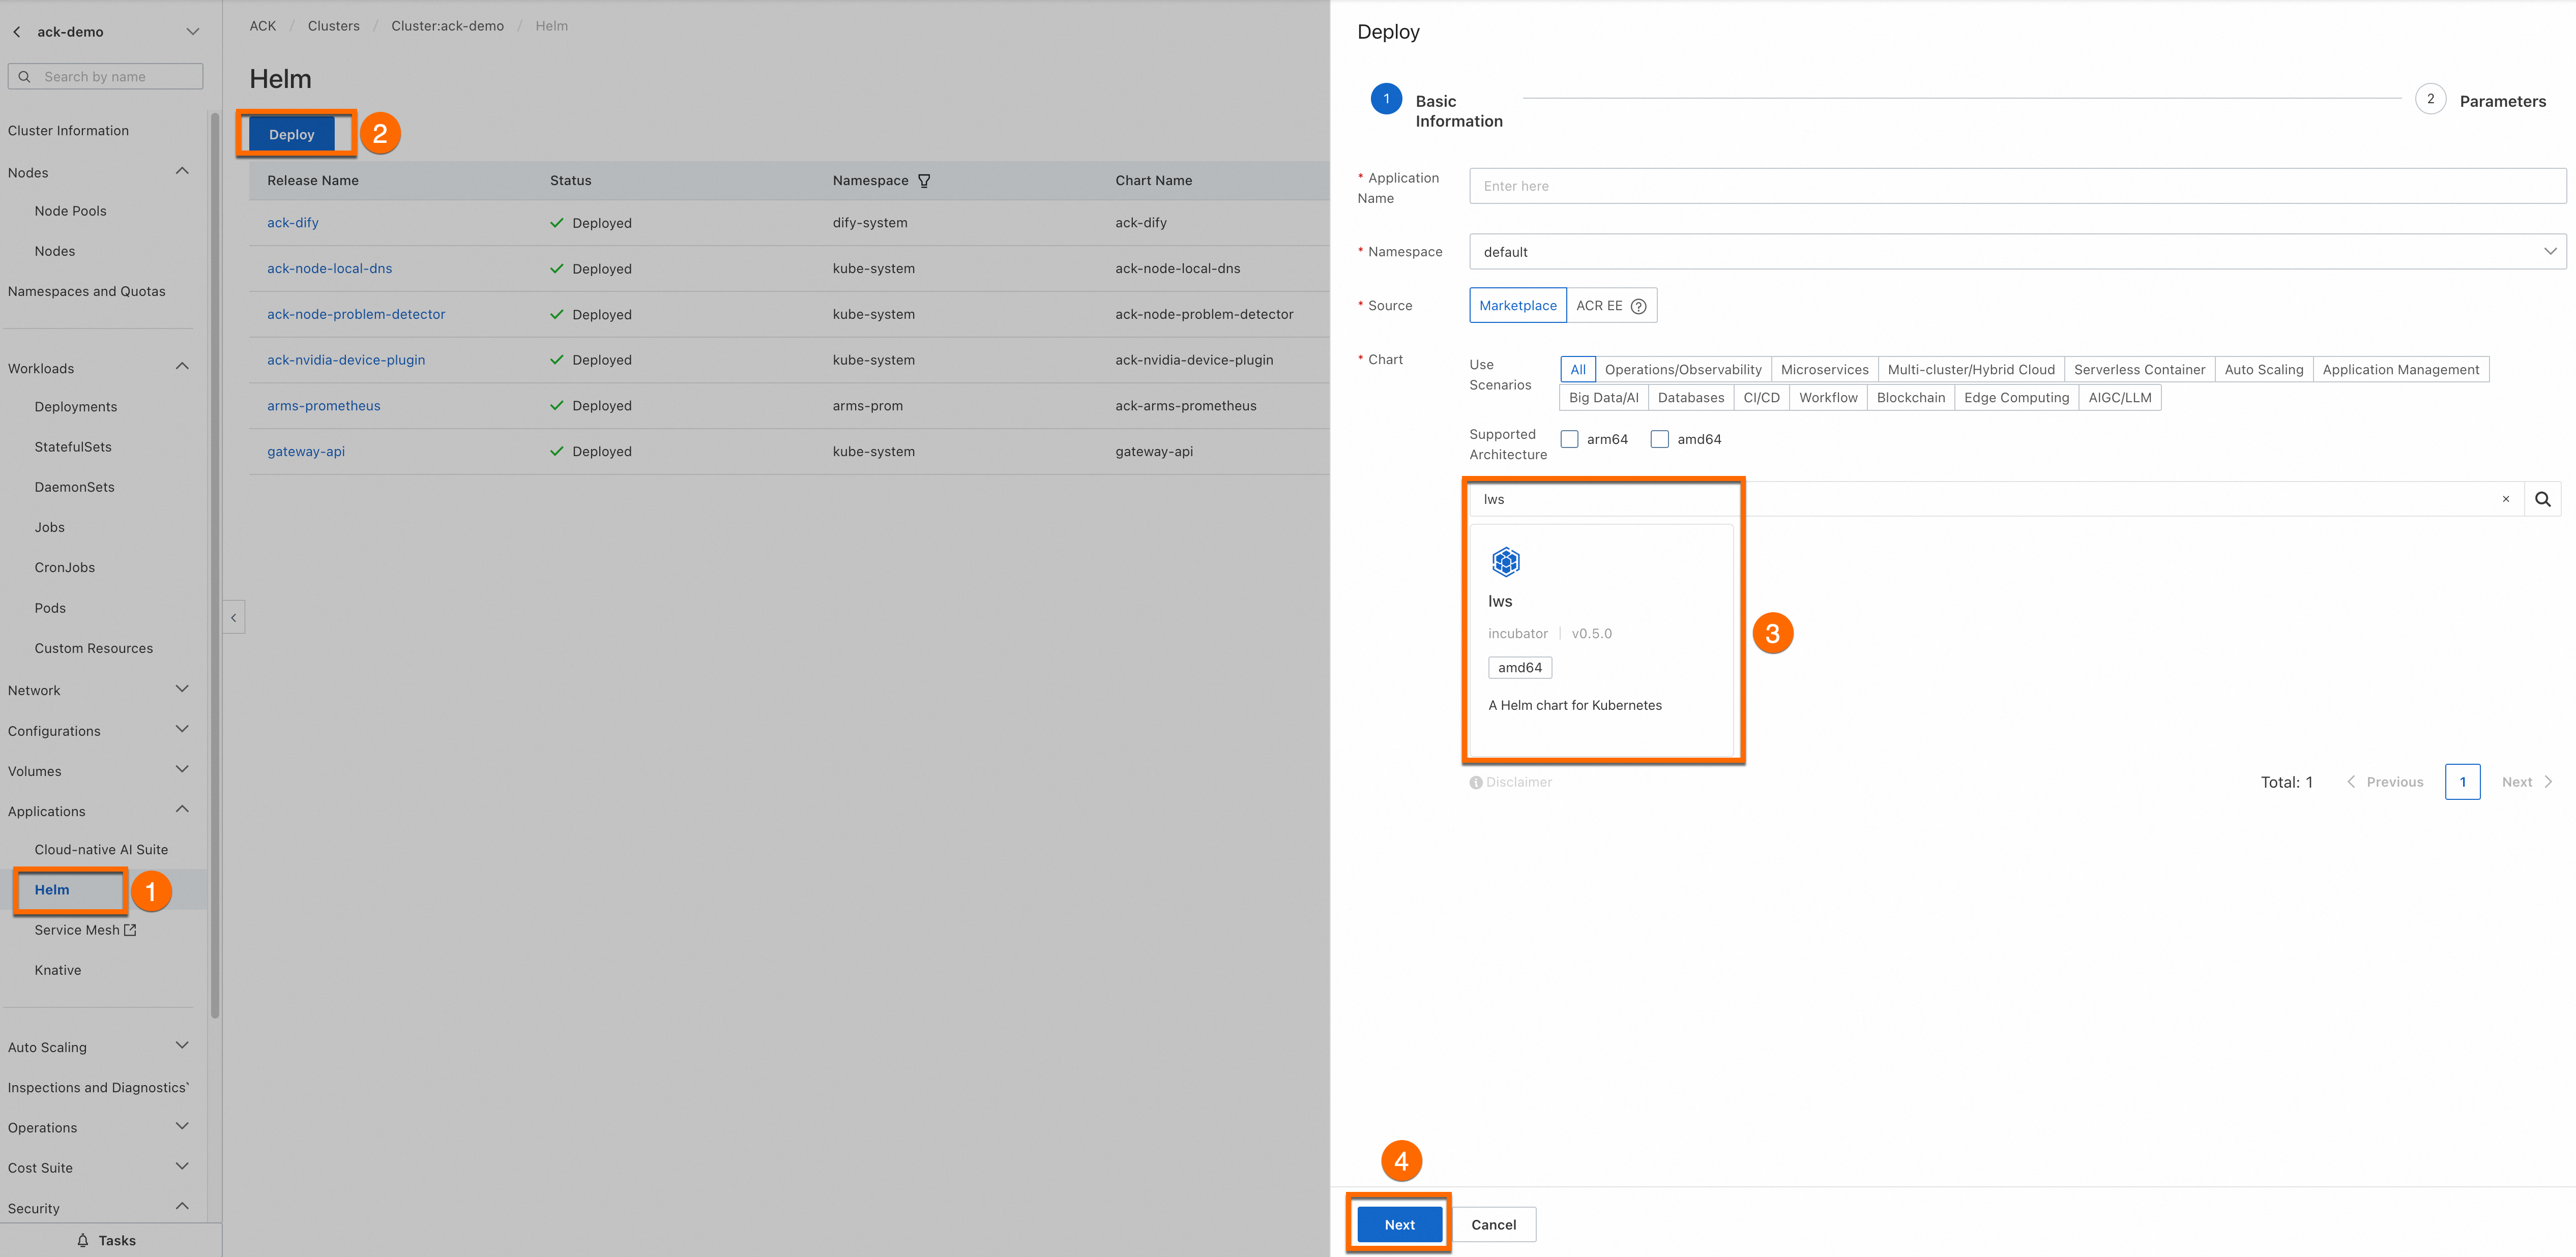
Task: Click the Namespace column filter icon
Action: (x=924, y=181)
